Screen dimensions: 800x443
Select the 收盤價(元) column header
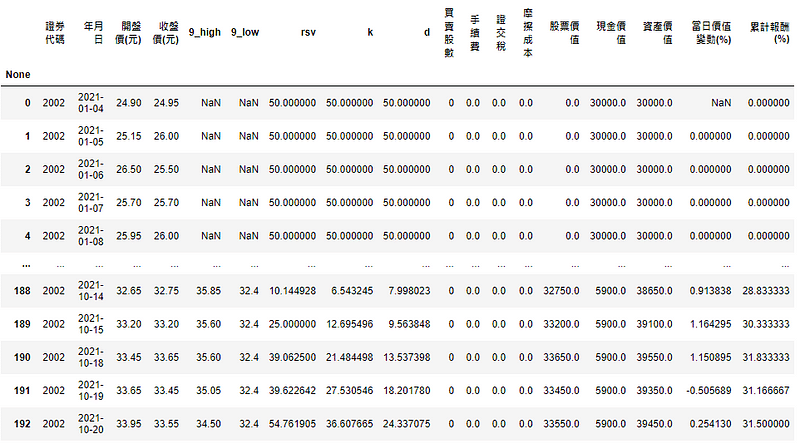pyautogui.click(x=165, y=32)
